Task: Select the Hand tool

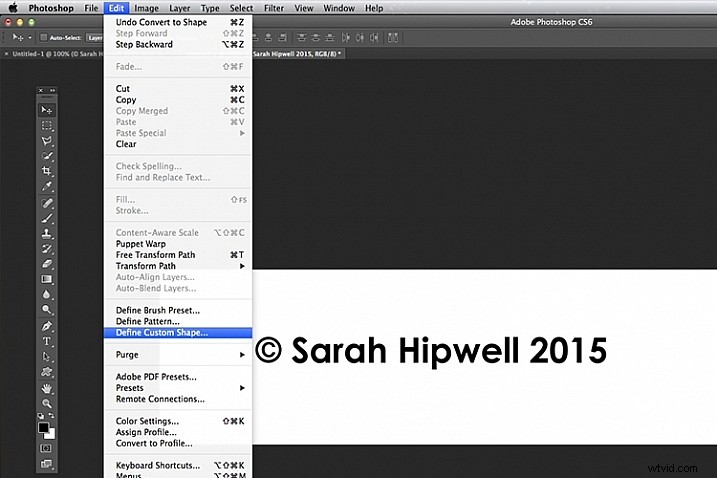Action: (47, 388)
